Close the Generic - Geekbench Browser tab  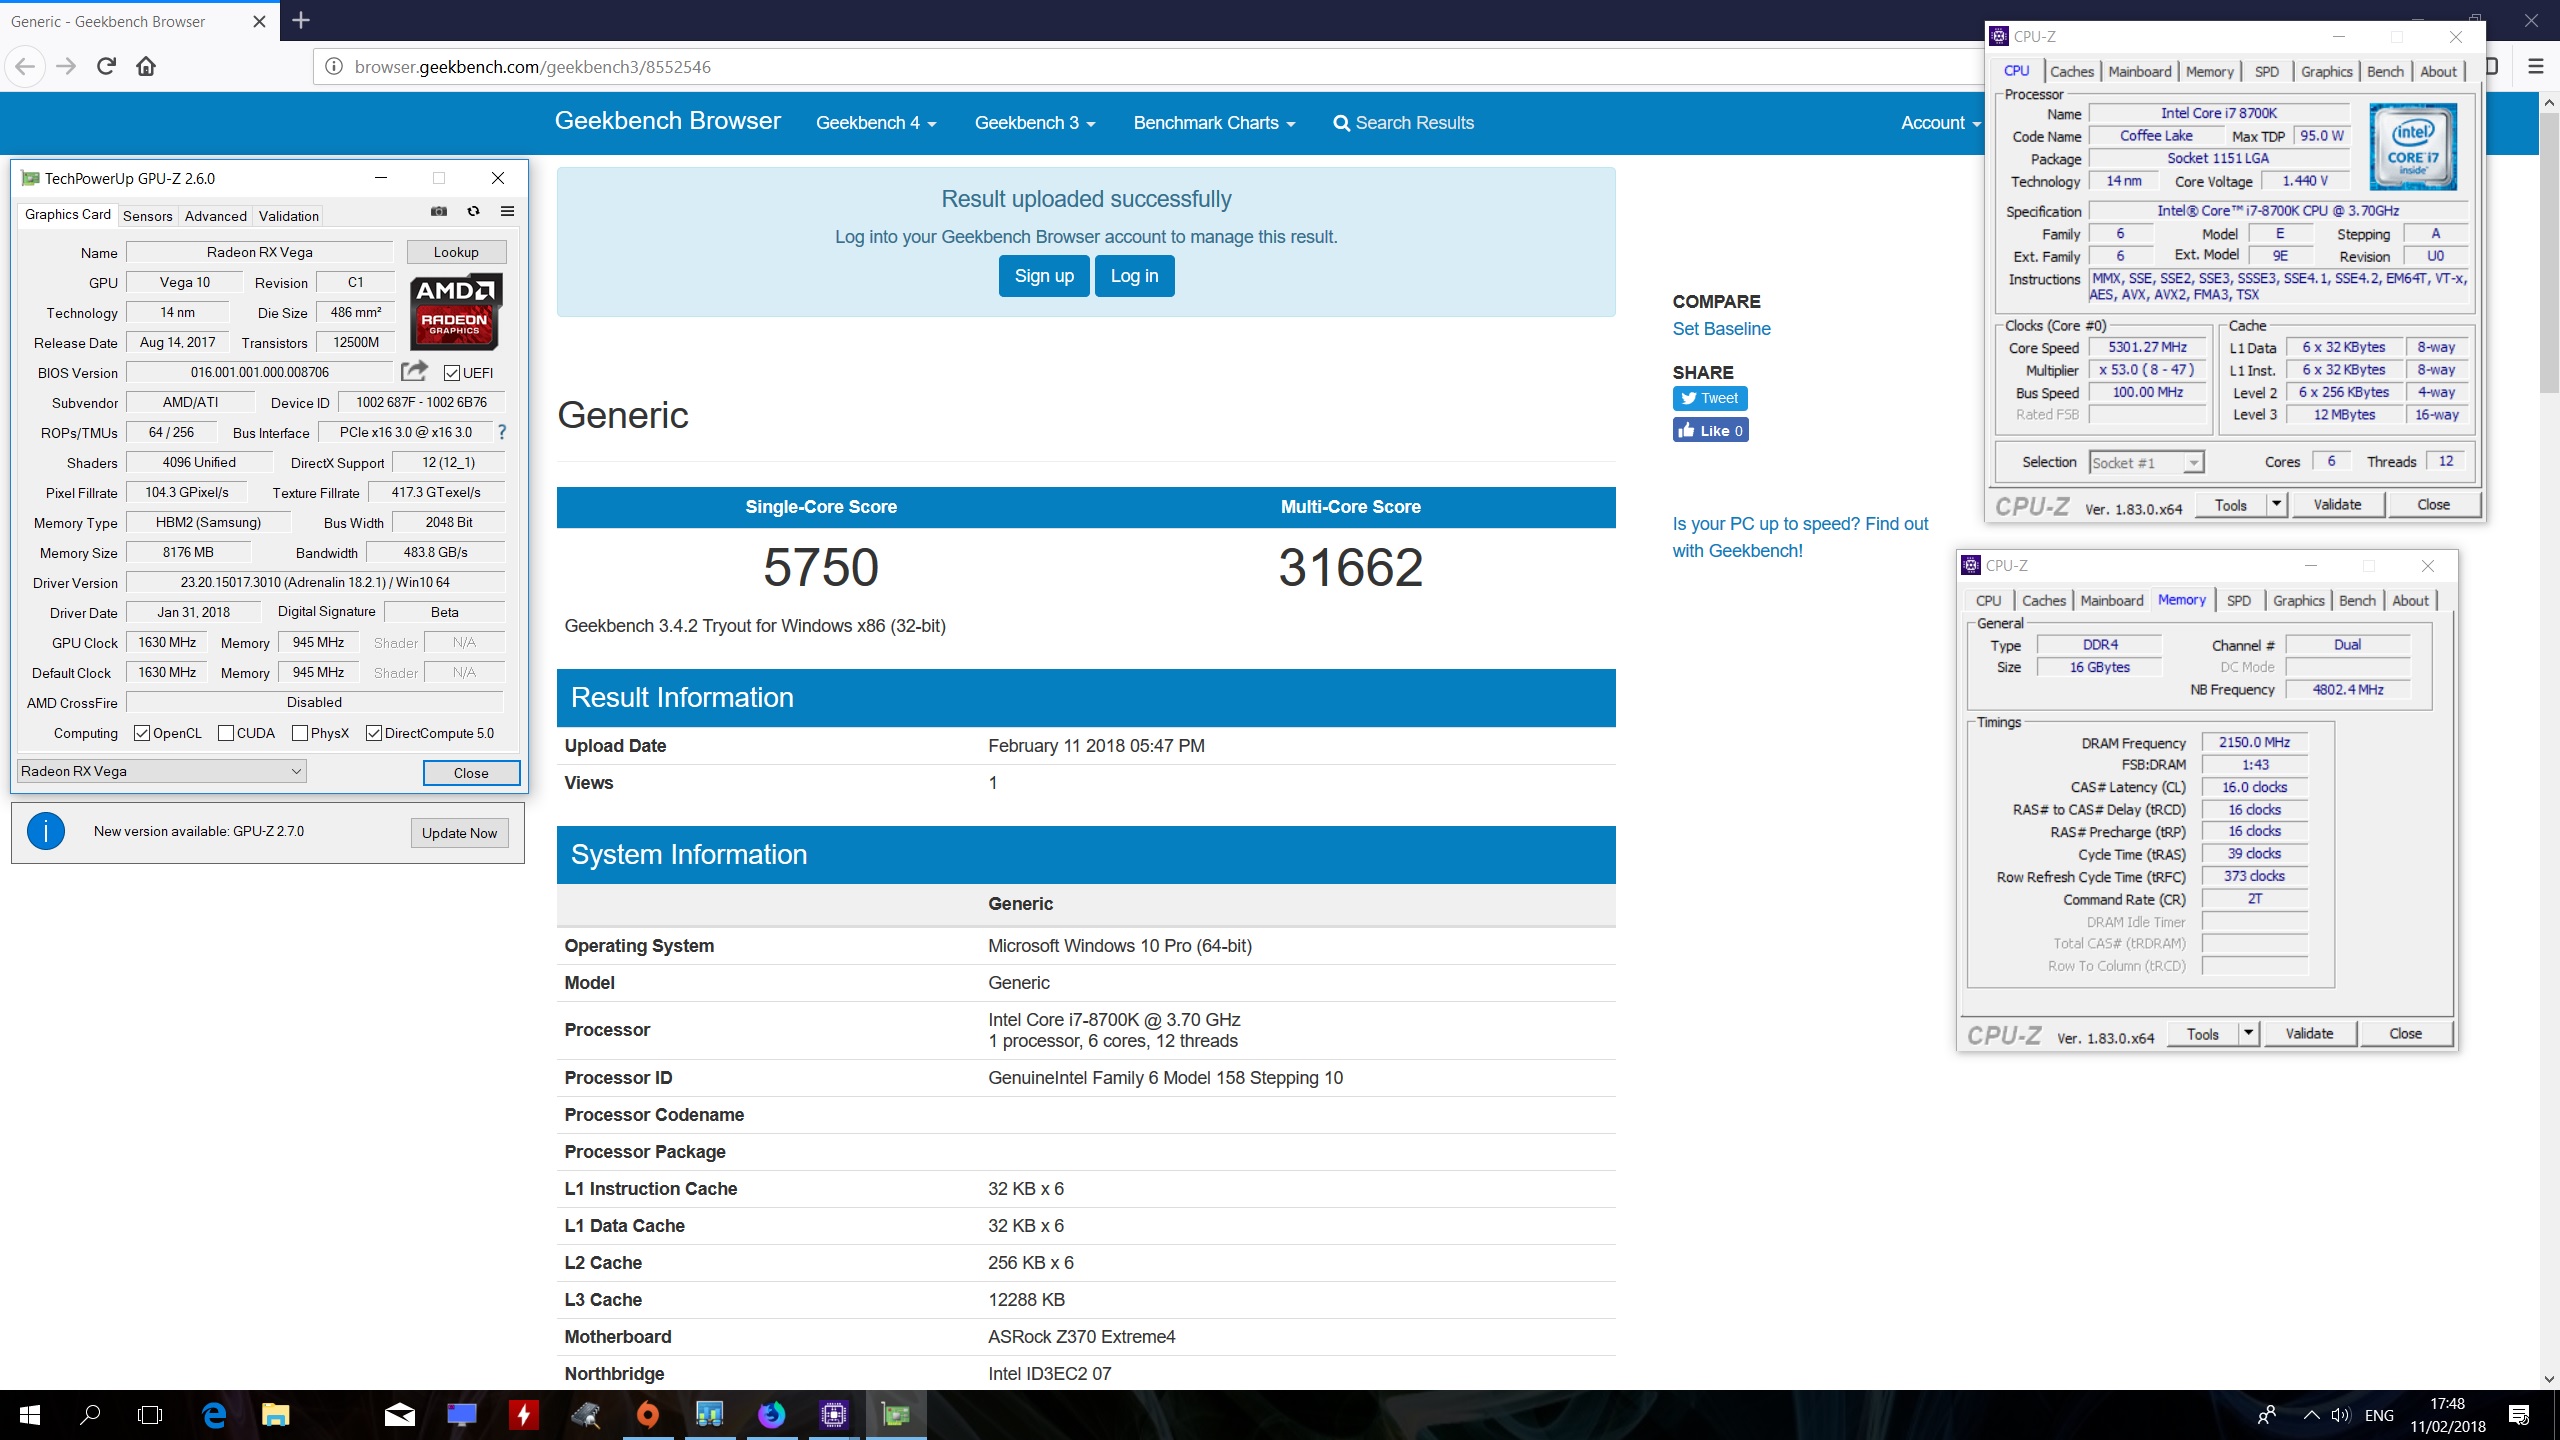(259, 21)
